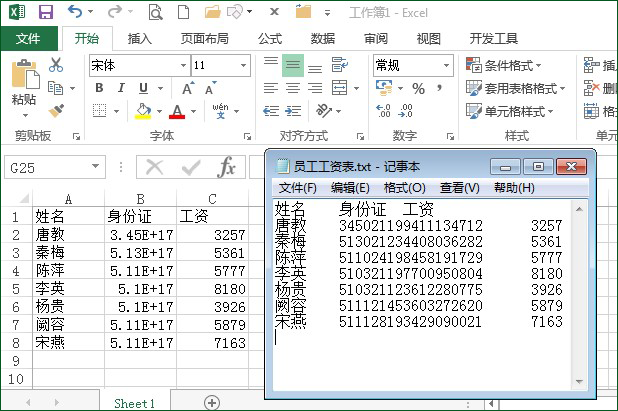Screen dimensions: 618x411
Task: Open Notepad's 查看(V) menu
Action: tap(460, 188)
